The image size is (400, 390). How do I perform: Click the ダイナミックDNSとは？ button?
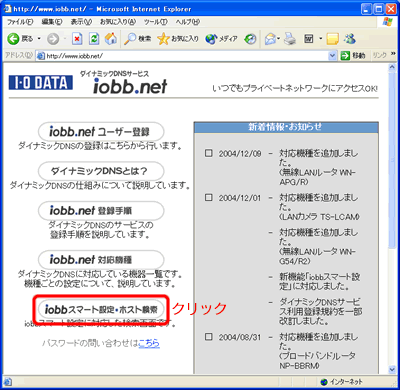click(101, 171)
